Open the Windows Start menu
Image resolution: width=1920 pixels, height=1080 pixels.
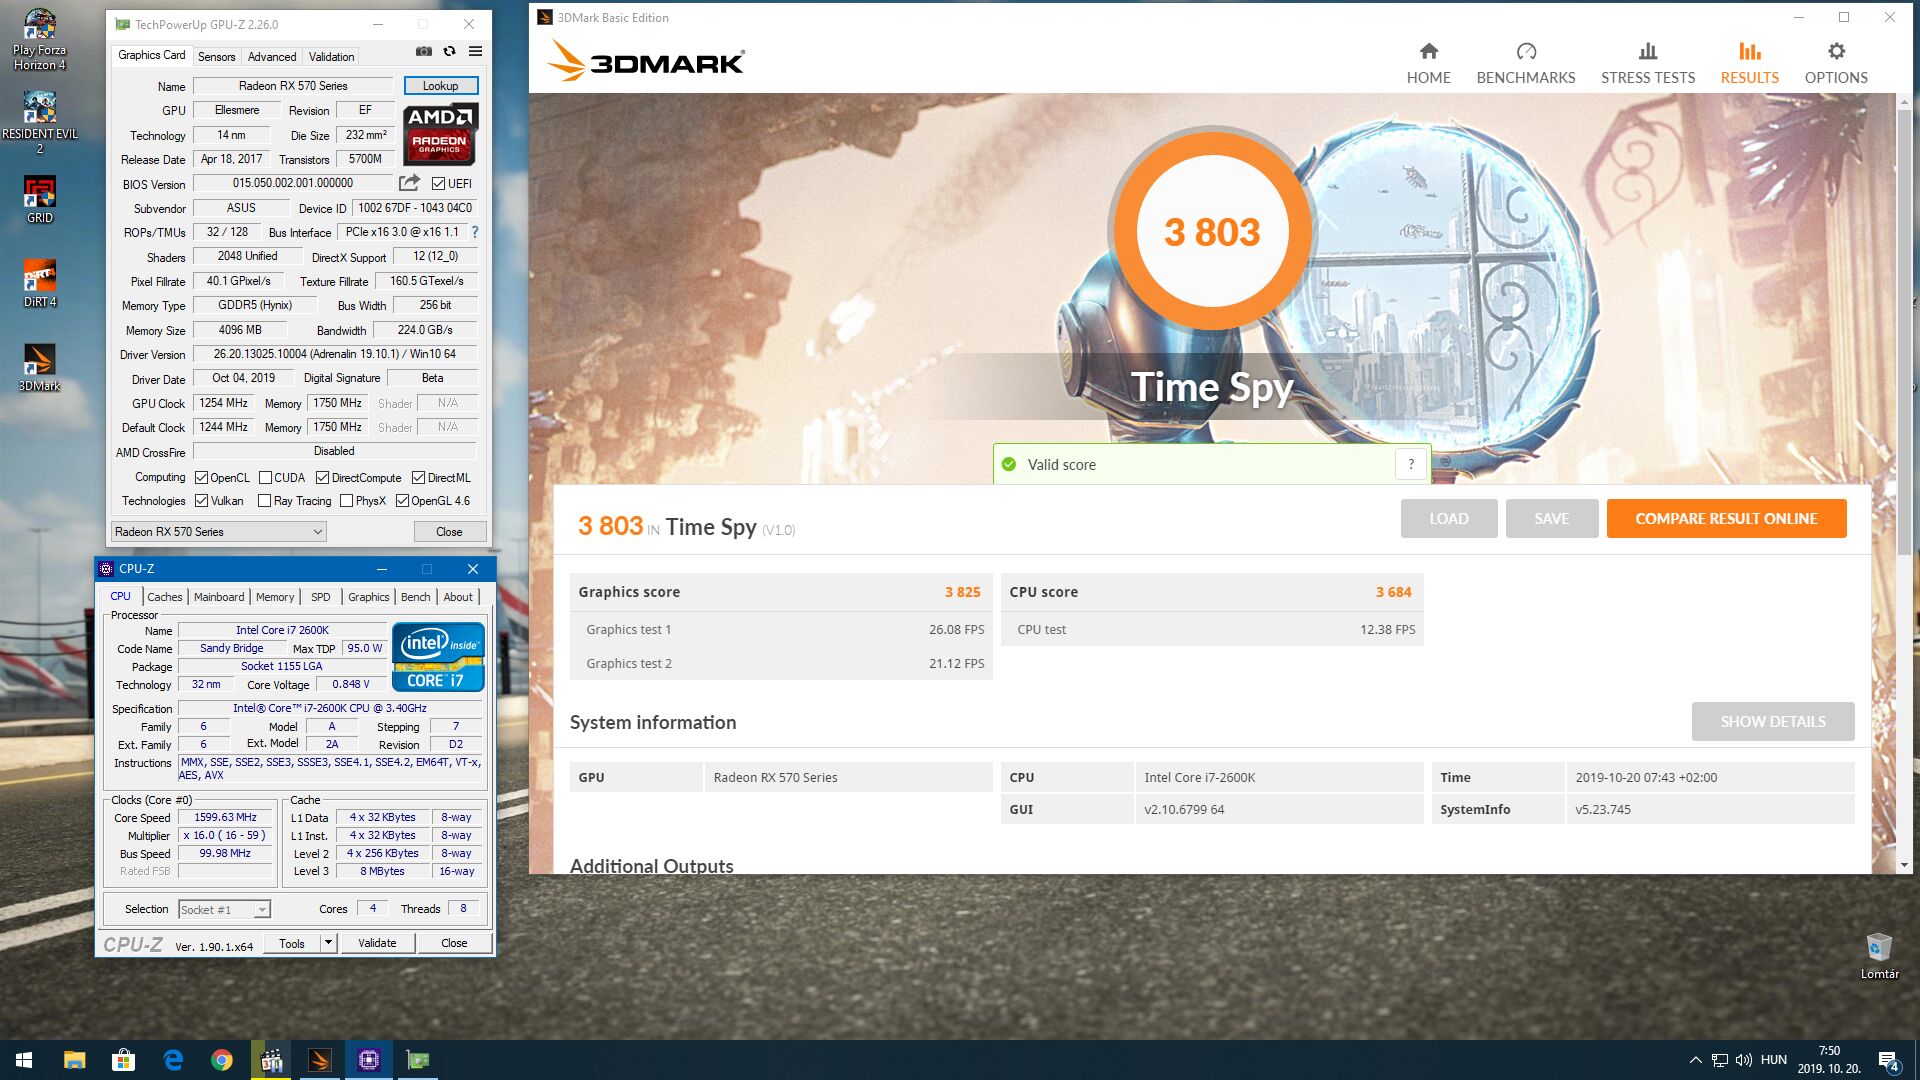point(24,1060)
